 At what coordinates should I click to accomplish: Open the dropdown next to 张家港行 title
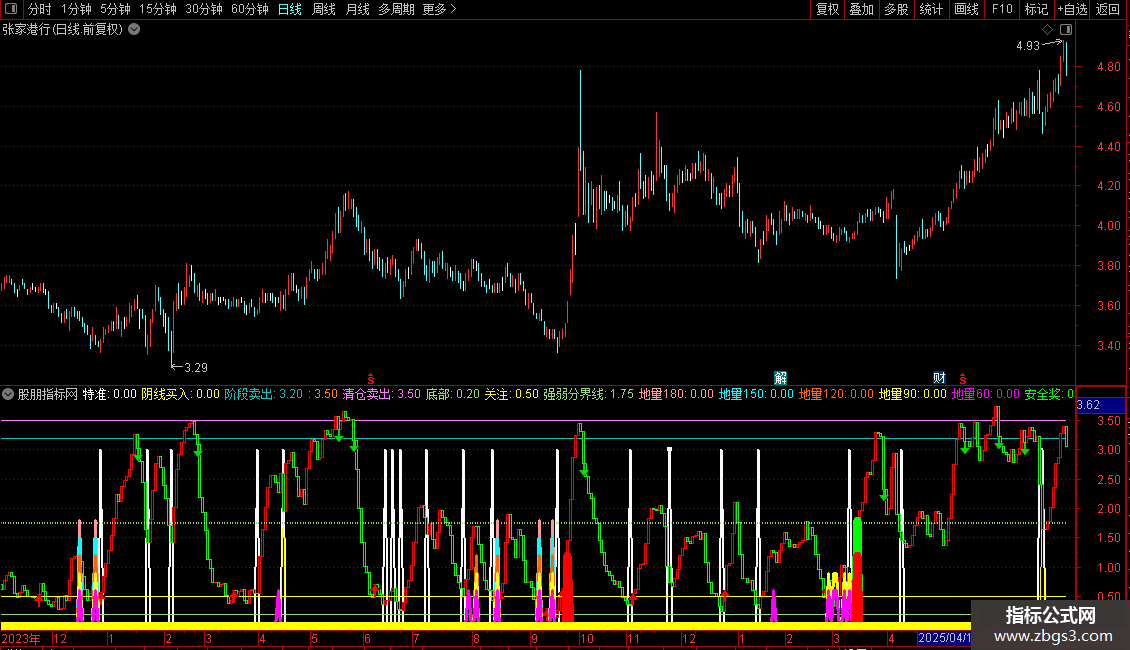(x=134, y=30)
